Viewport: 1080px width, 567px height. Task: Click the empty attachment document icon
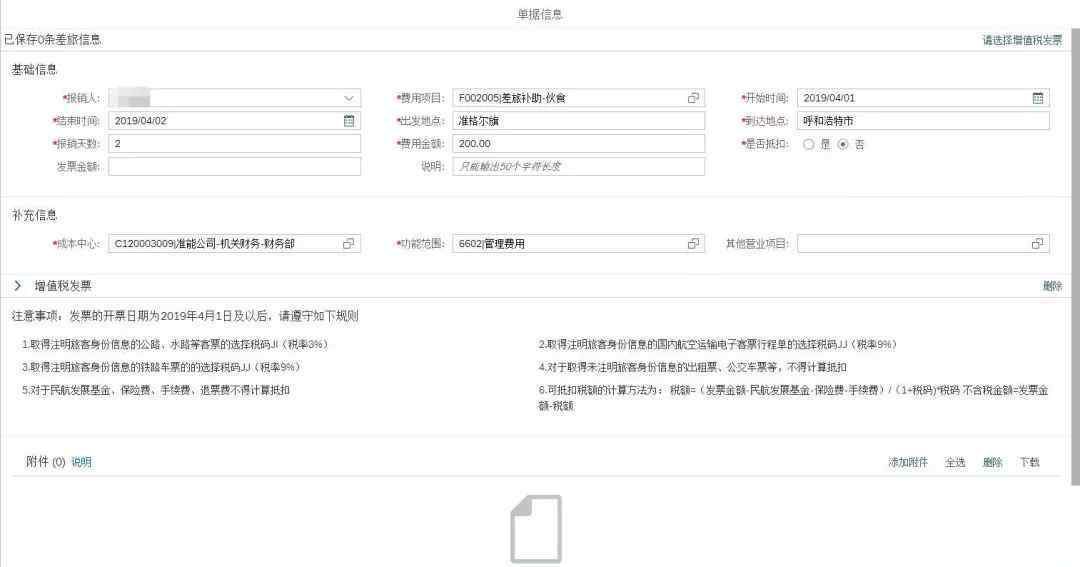coord(536,529)
